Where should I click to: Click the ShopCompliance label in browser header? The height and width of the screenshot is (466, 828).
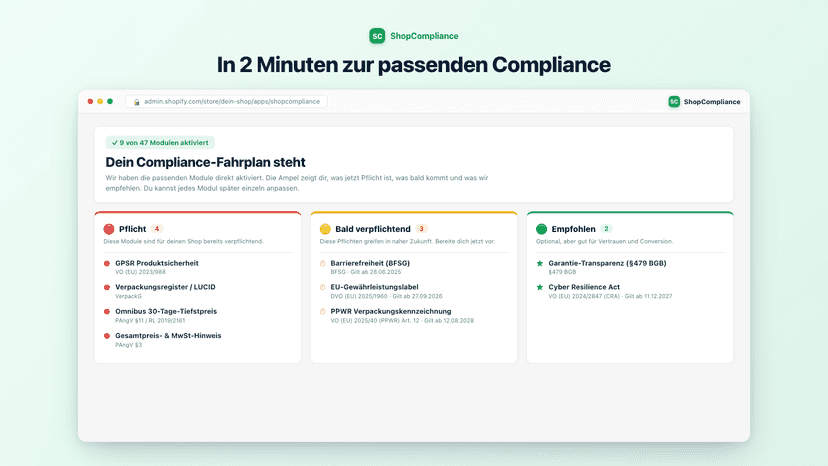(712, 102)
